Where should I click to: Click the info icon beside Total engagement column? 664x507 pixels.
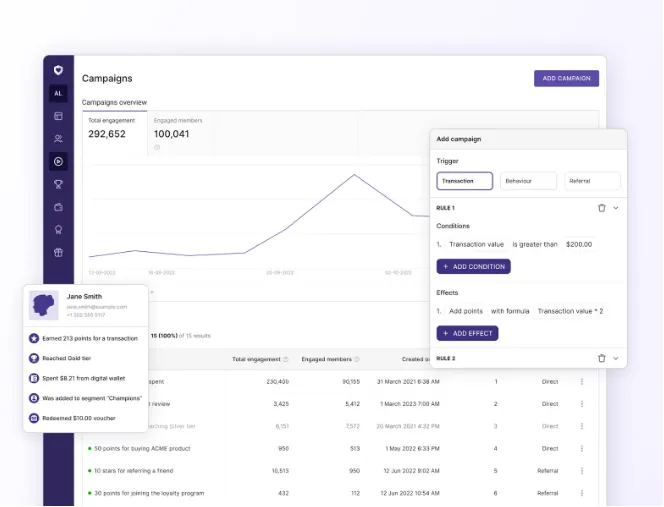[x=286, y=359]
